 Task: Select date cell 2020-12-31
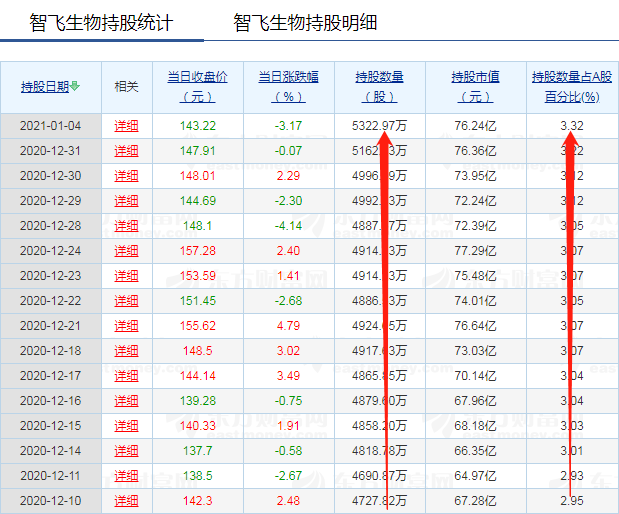(51, 151)
